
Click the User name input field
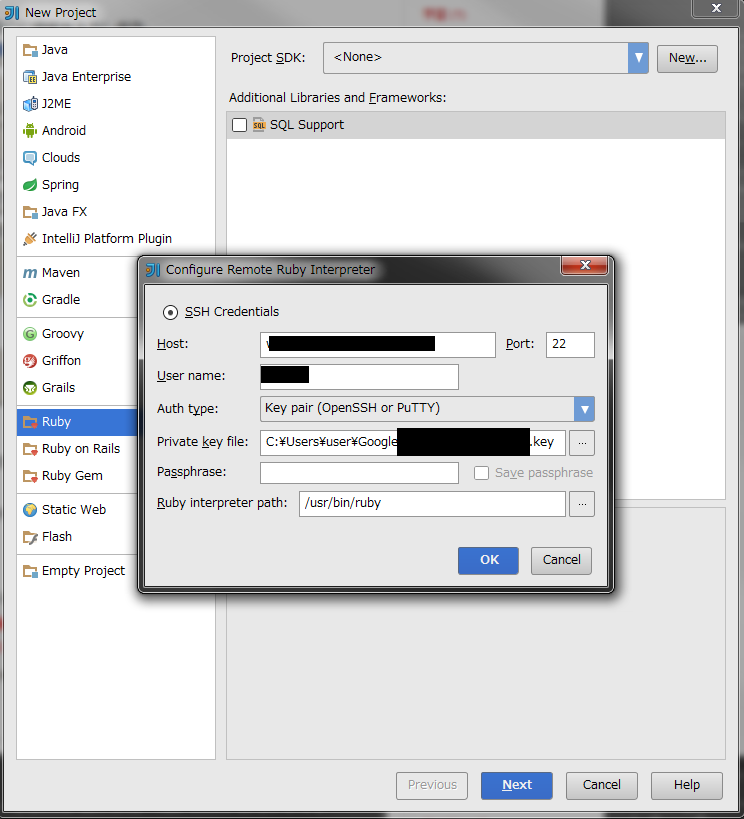pyautogui.click(x=359, y=377)
